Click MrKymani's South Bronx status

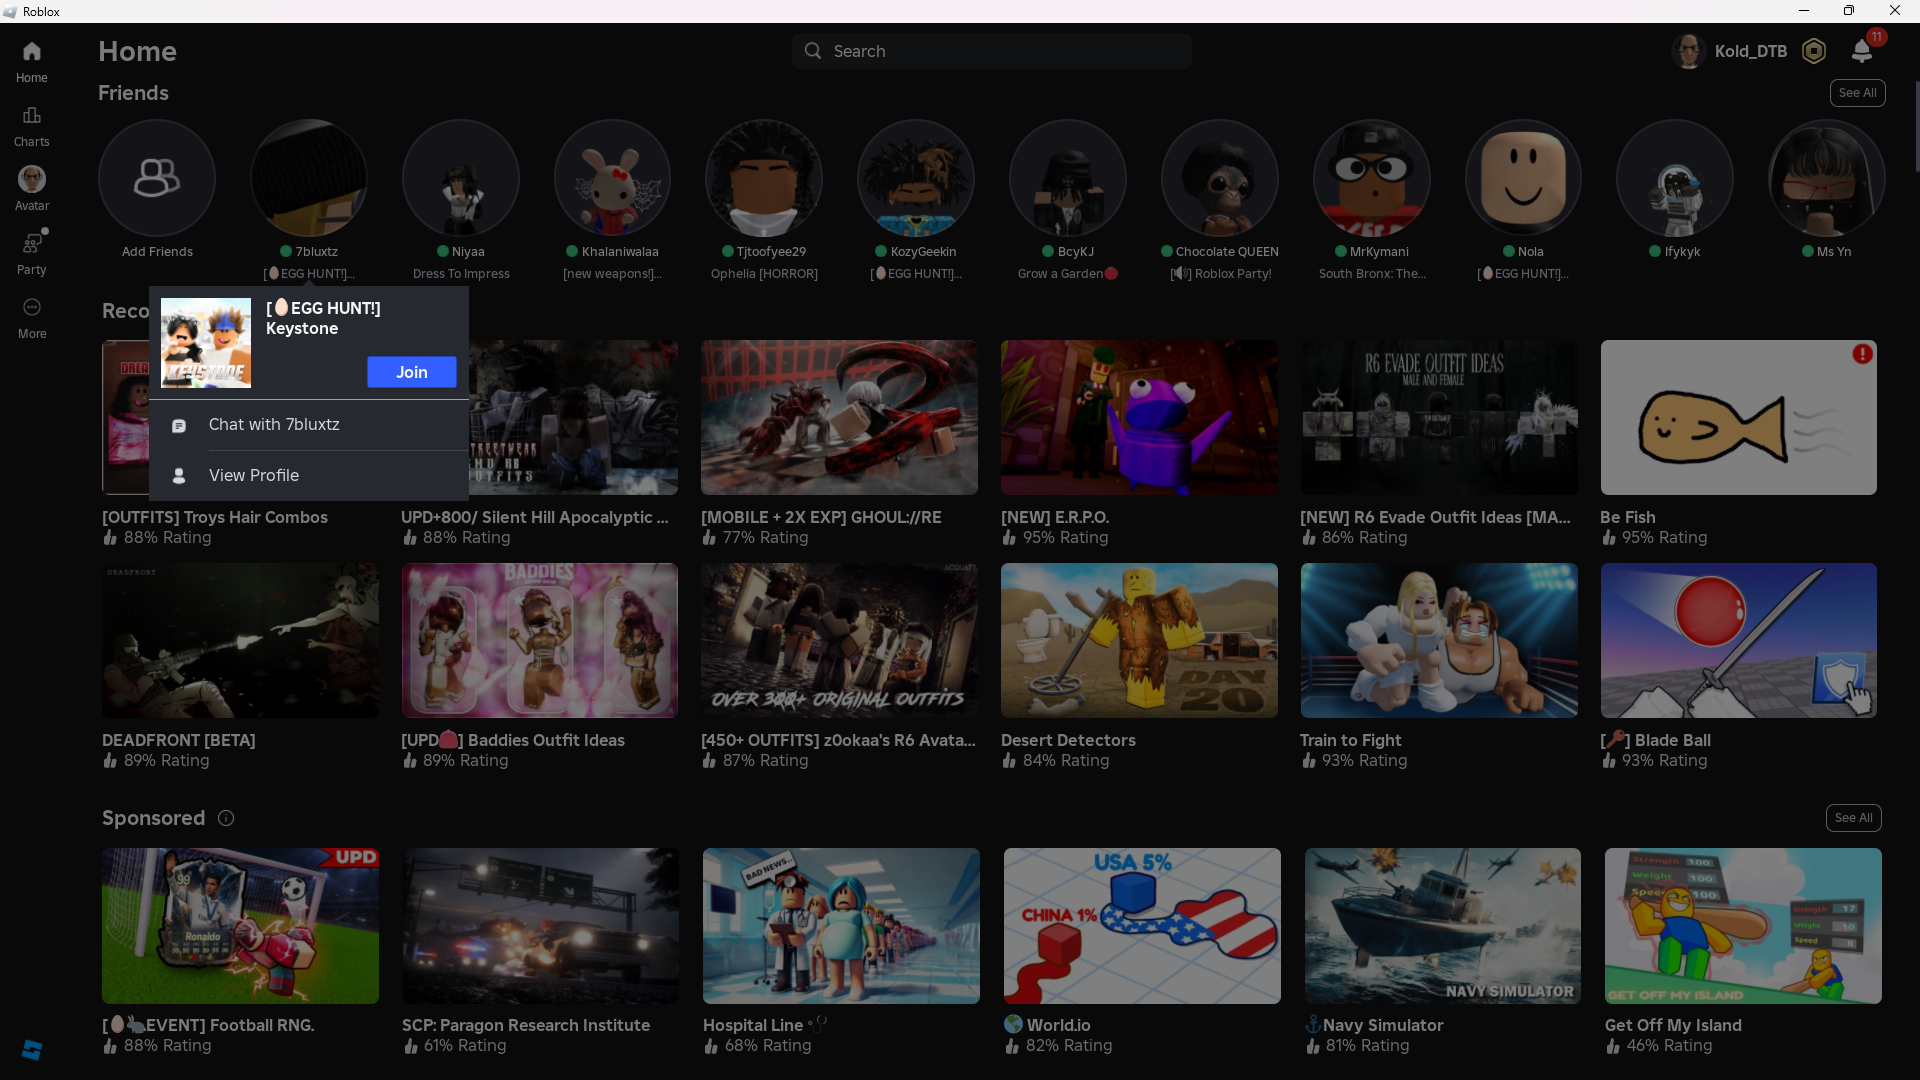tap(1372, 274)
